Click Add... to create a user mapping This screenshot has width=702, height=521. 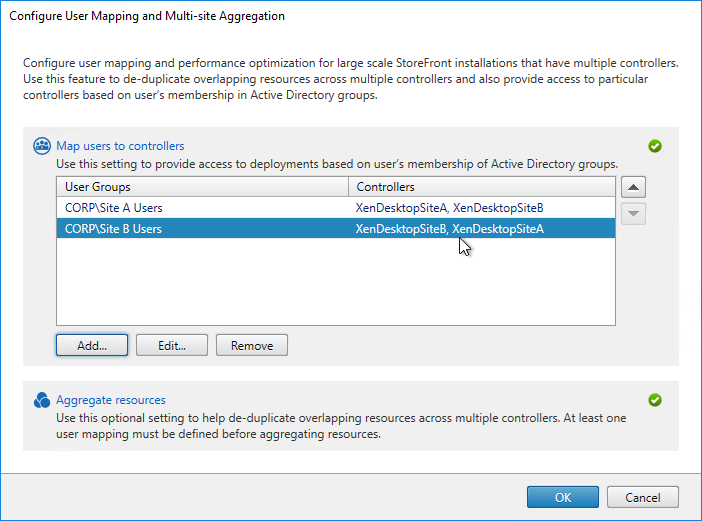tap(92, 345)
